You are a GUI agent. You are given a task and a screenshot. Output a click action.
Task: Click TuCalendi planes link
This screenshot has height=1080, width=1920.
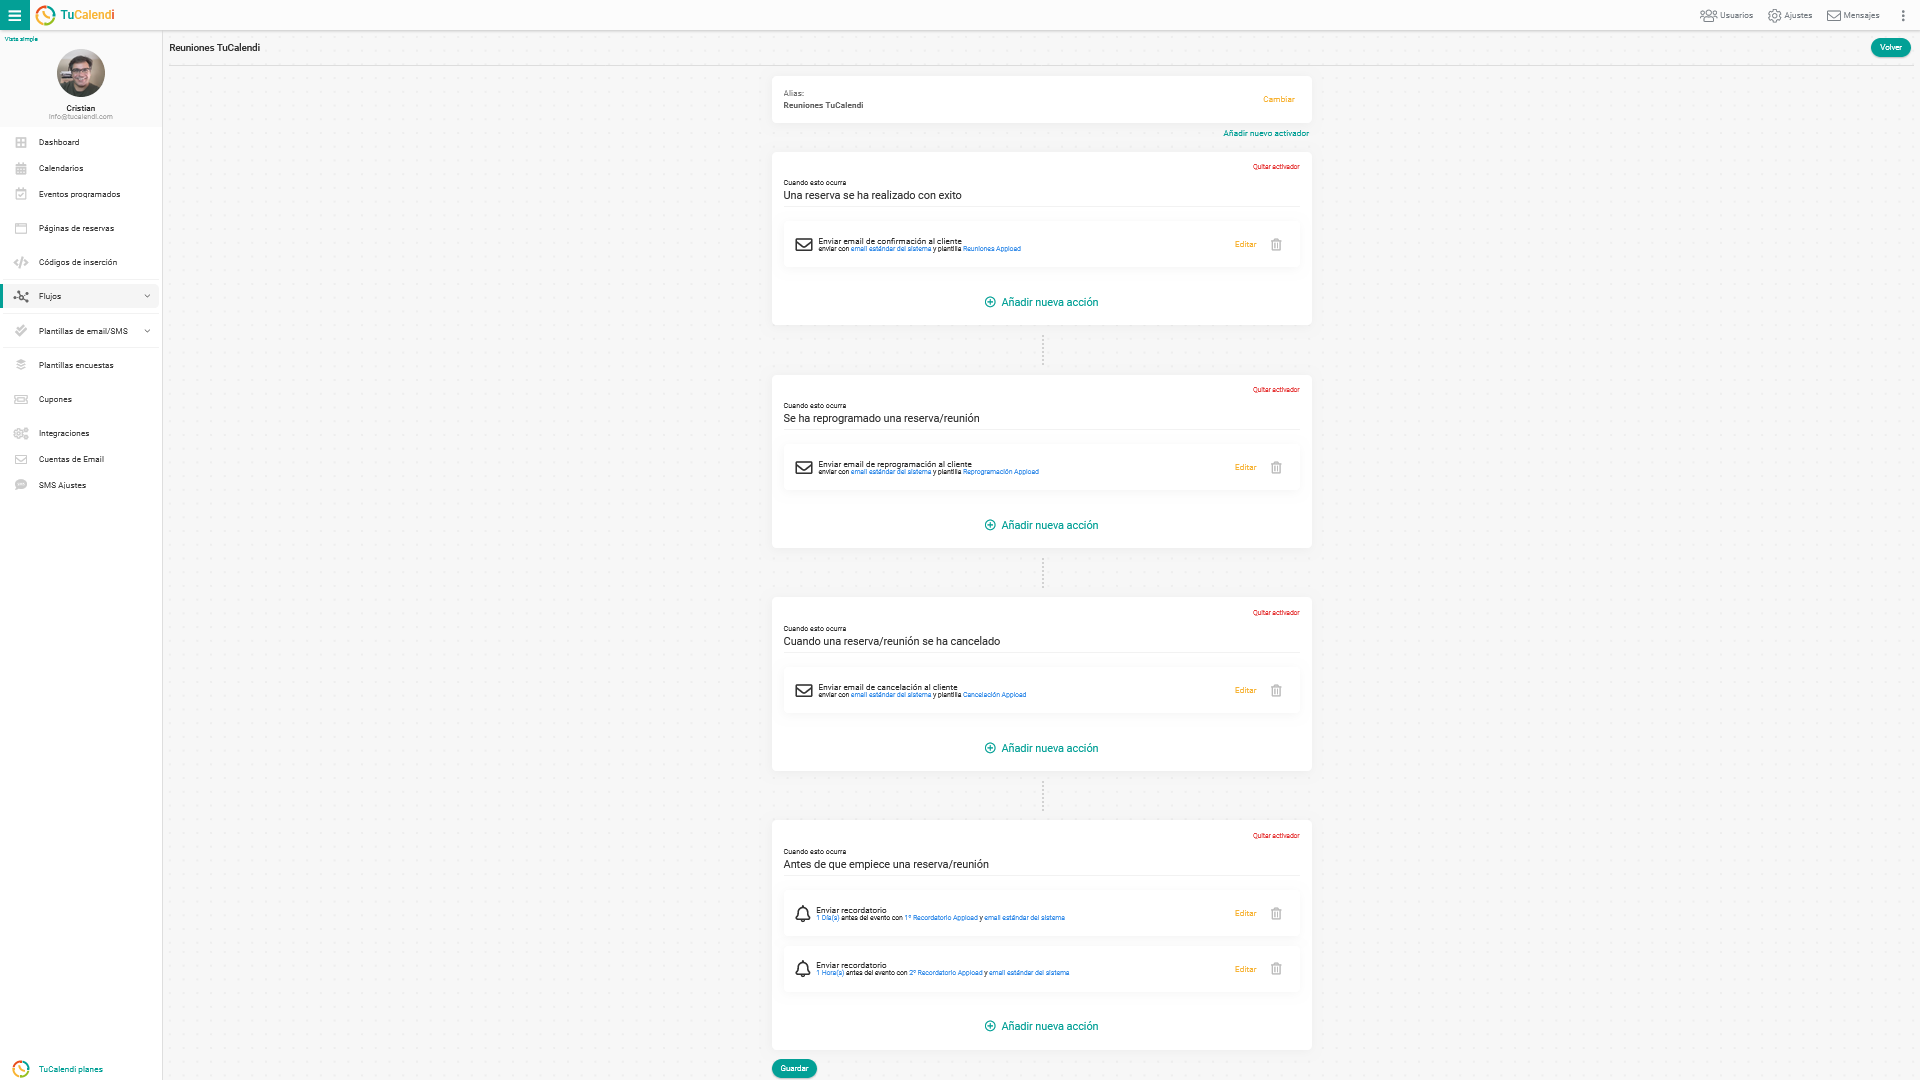70,1069
